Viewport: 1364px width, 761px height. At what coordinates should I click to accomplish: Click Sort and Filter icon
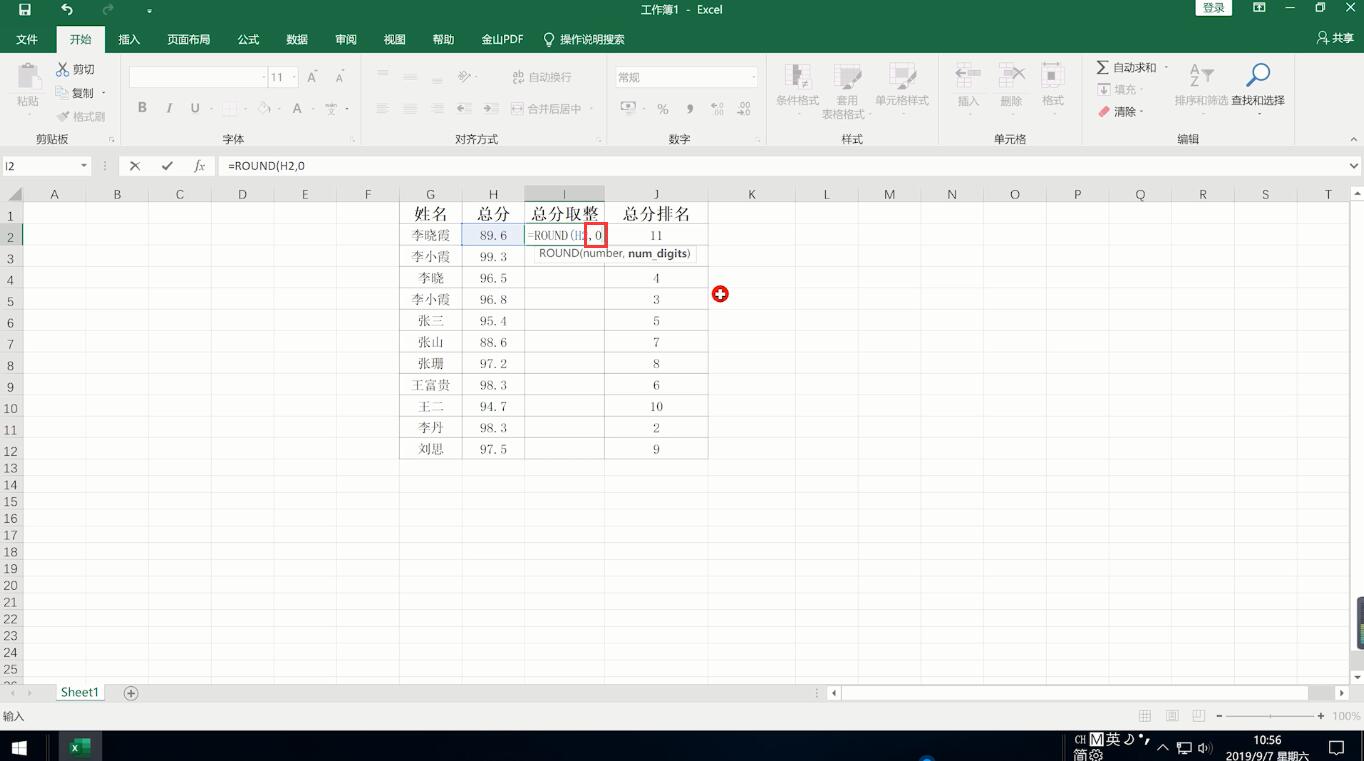(1201, 76)
